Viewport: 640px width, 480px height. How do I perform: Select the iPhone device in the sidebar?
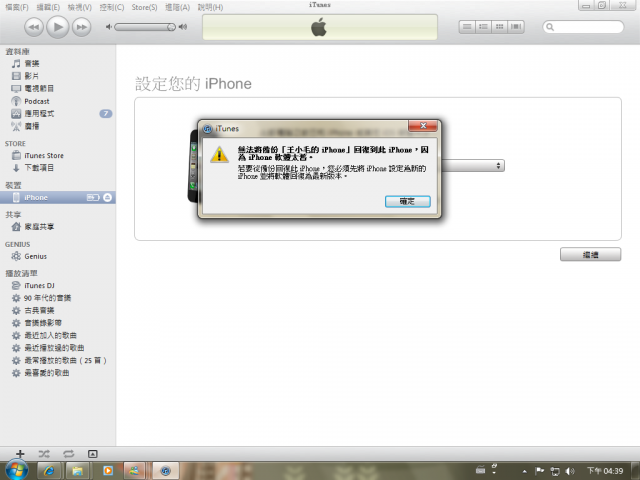[57, 198]
